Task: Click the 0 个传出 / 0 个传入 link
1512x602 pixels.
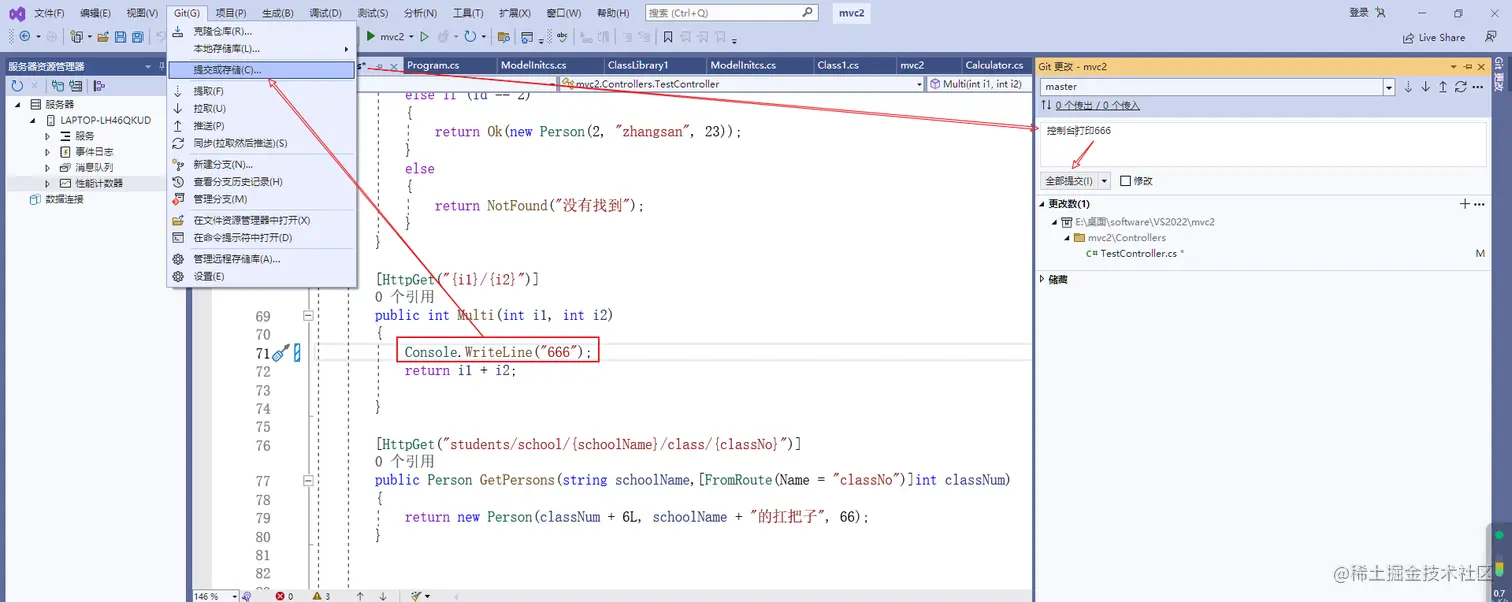Action: [1097, 105]
